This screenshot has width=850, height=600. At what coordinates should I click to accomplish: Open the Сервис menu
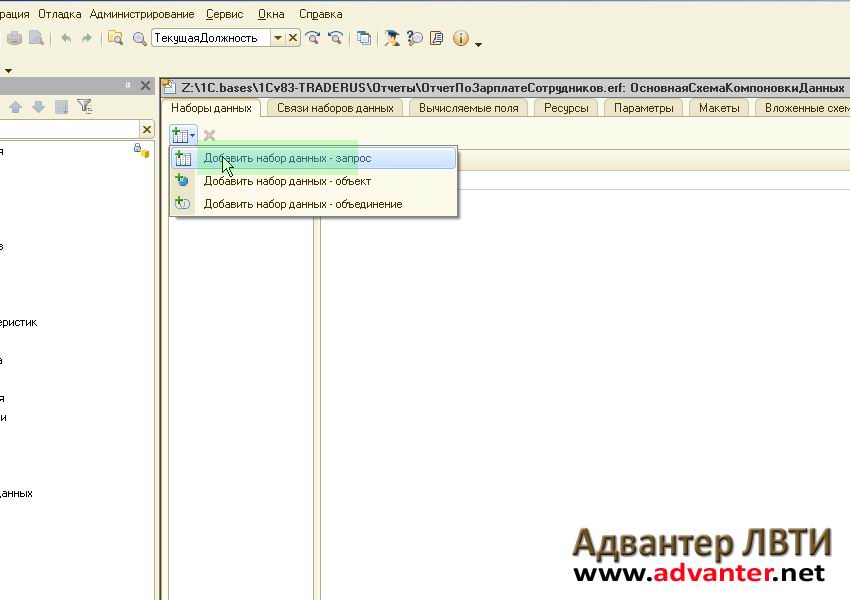click(224, 14)
